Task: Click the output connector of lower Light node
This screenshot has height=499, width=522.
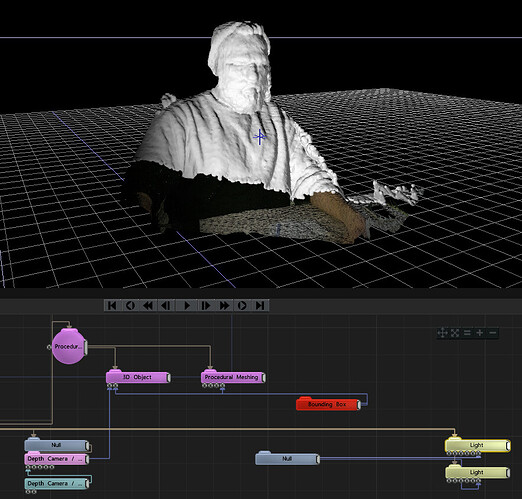Action: [508, 473]
